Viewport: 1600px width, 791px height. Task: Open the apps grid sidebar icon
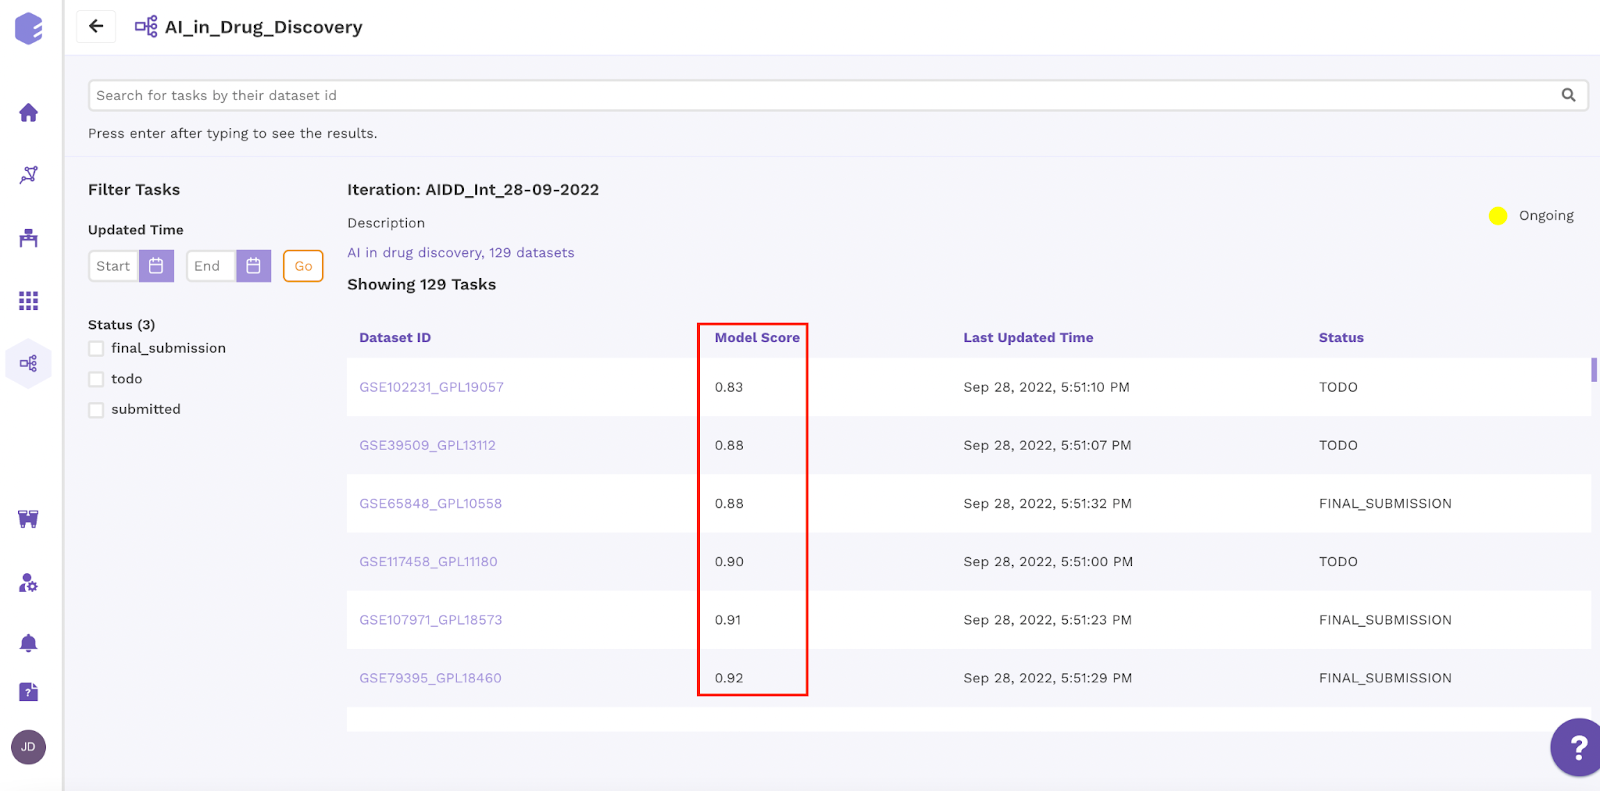pos(28,300)
